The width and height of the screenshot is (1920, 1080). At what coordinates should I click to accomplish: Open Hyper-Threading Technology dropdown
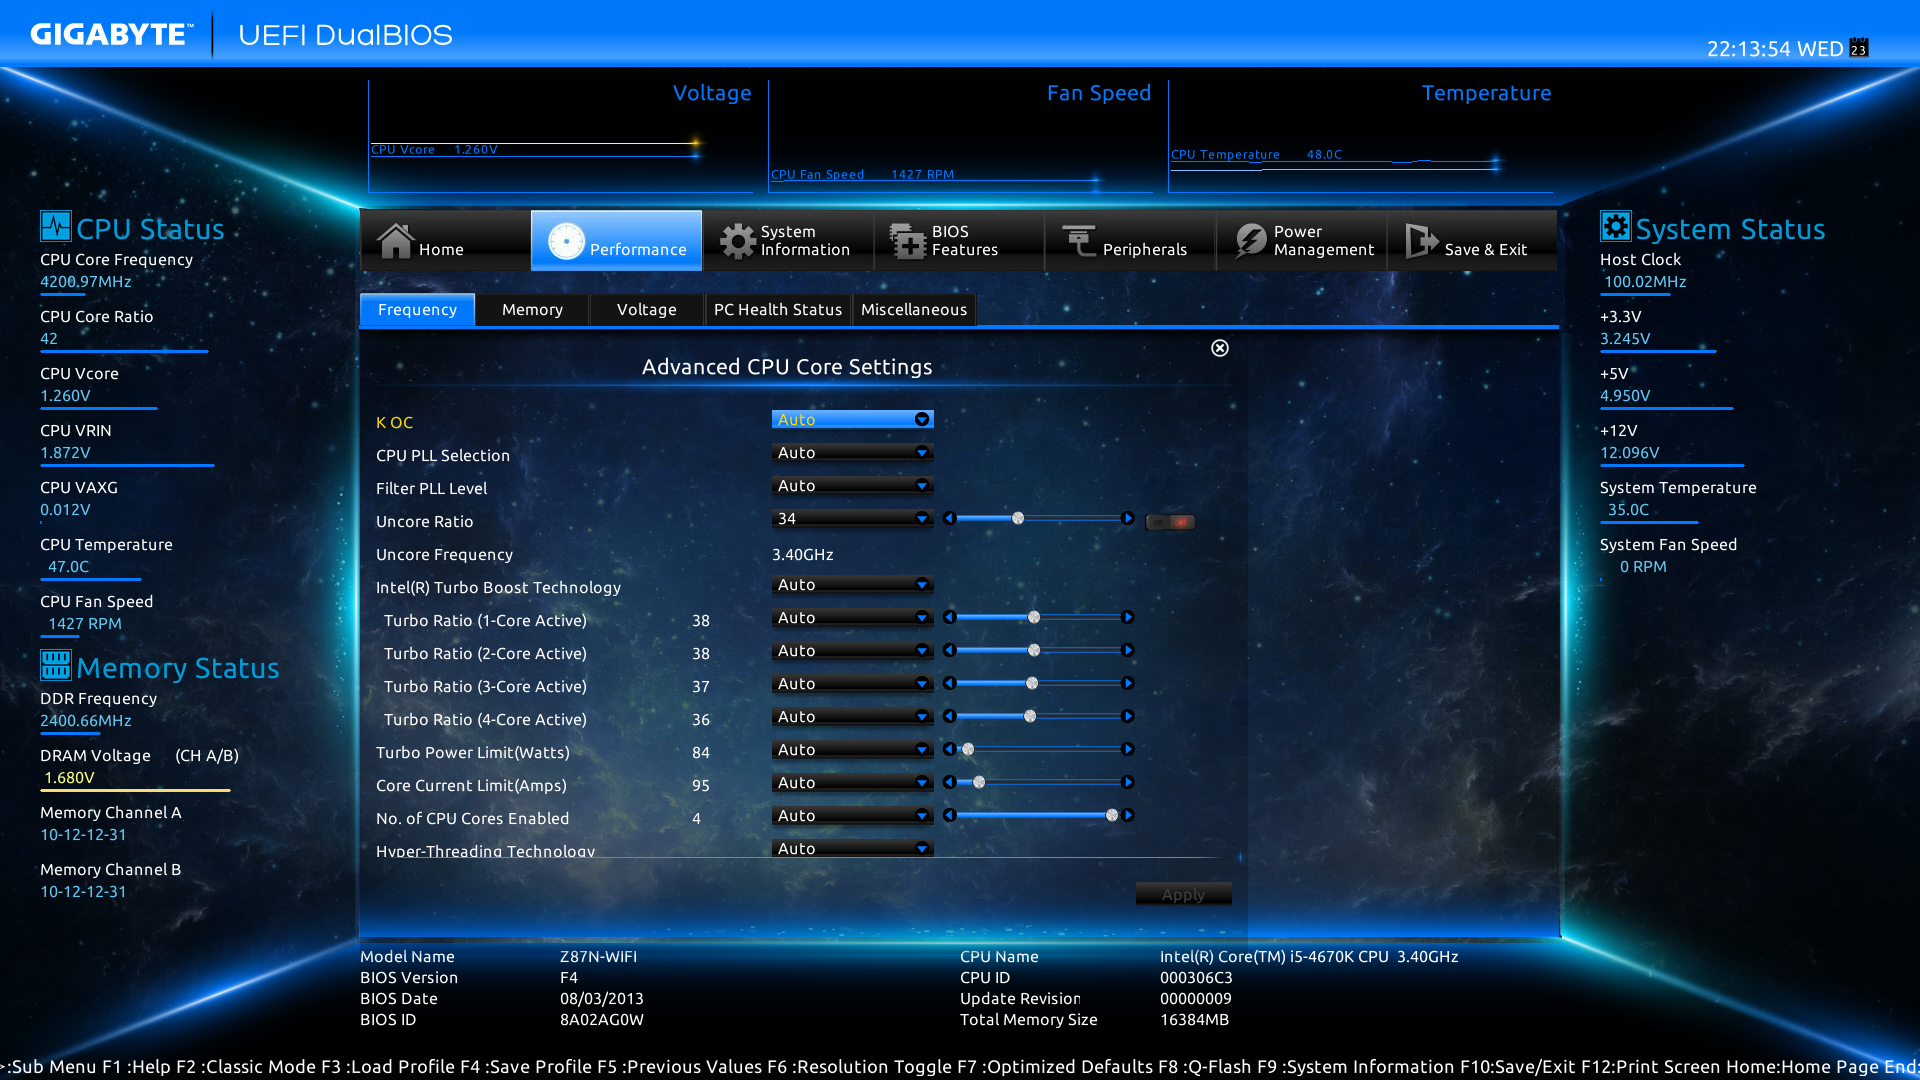[852, 848]
